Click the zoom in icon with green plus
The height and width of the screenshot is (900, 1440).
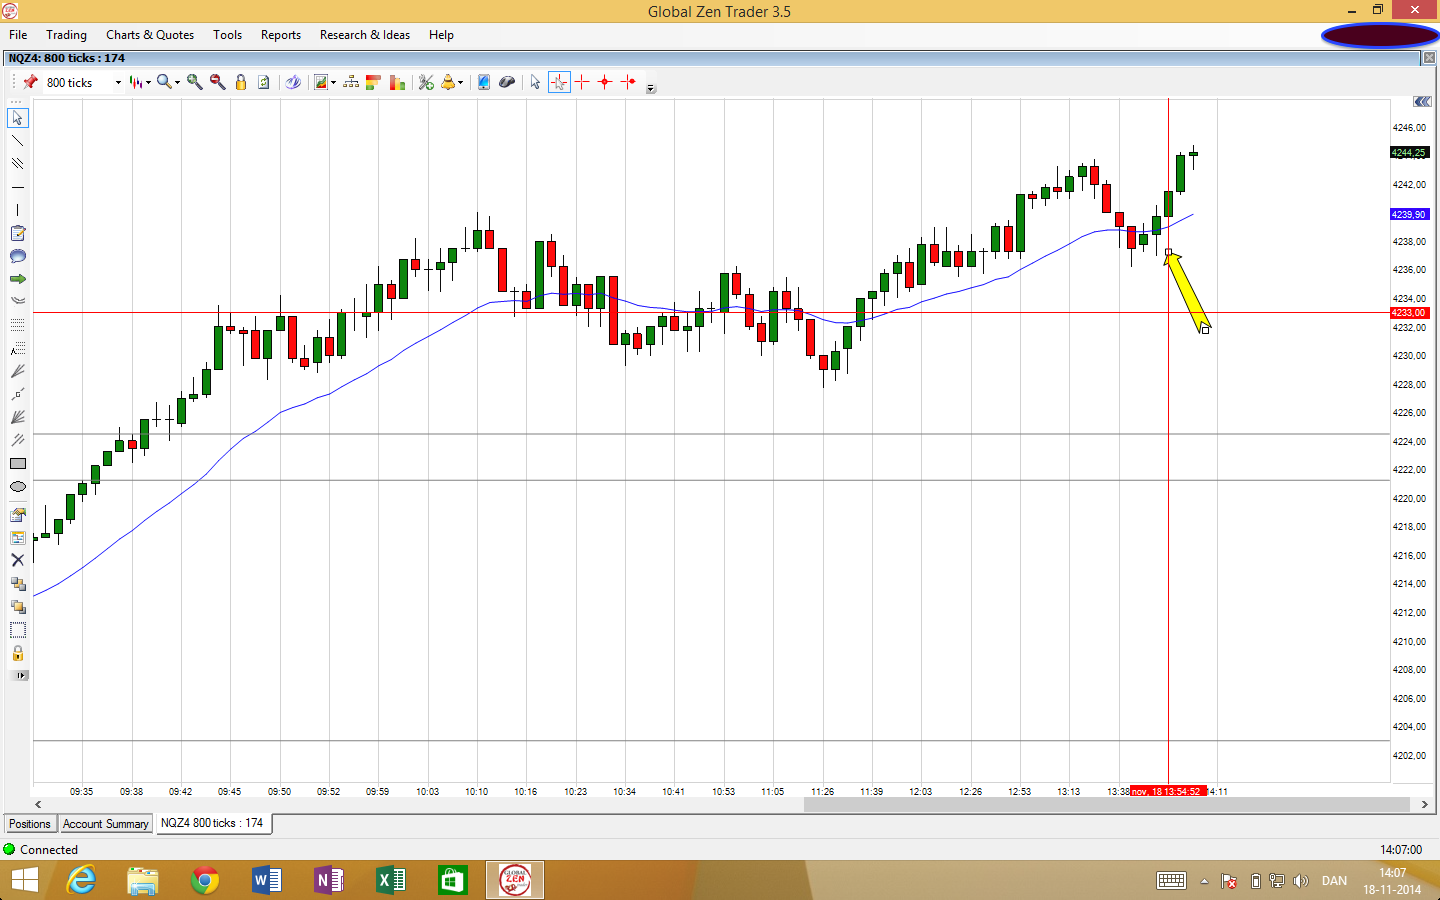(195, 82)
